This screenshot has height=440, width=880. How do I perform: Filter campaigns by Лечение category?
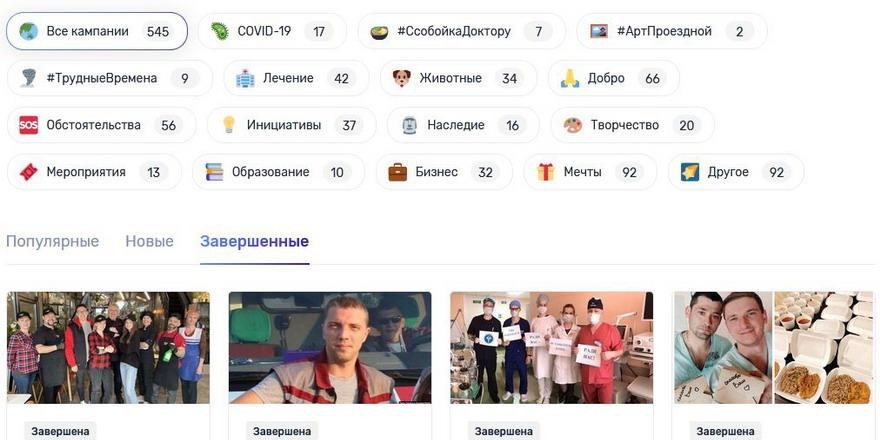coord(296,78)
